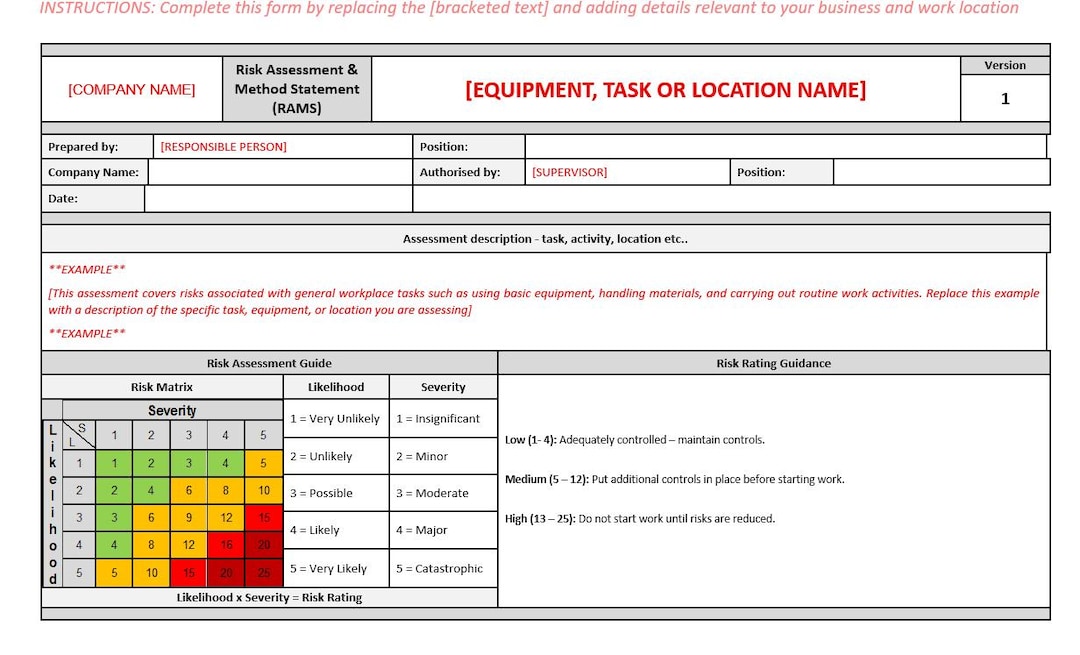Click the orange 8 cell in likelihood row 4
The height and width of the screenshot is (655, 1080).
click(152, 545)
